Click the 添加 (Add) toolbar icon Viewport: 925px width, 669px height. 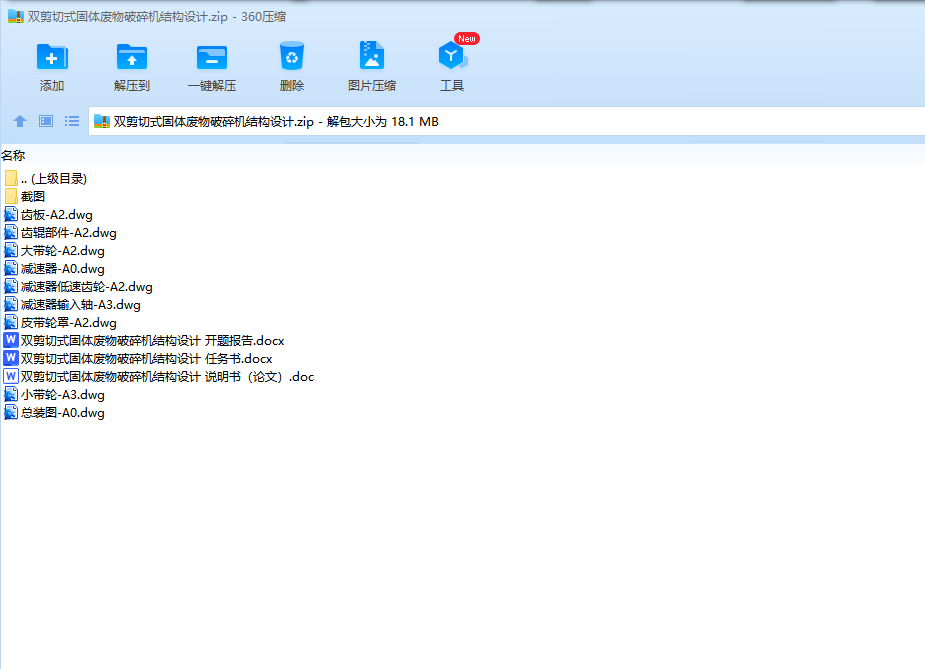(52, 57)
